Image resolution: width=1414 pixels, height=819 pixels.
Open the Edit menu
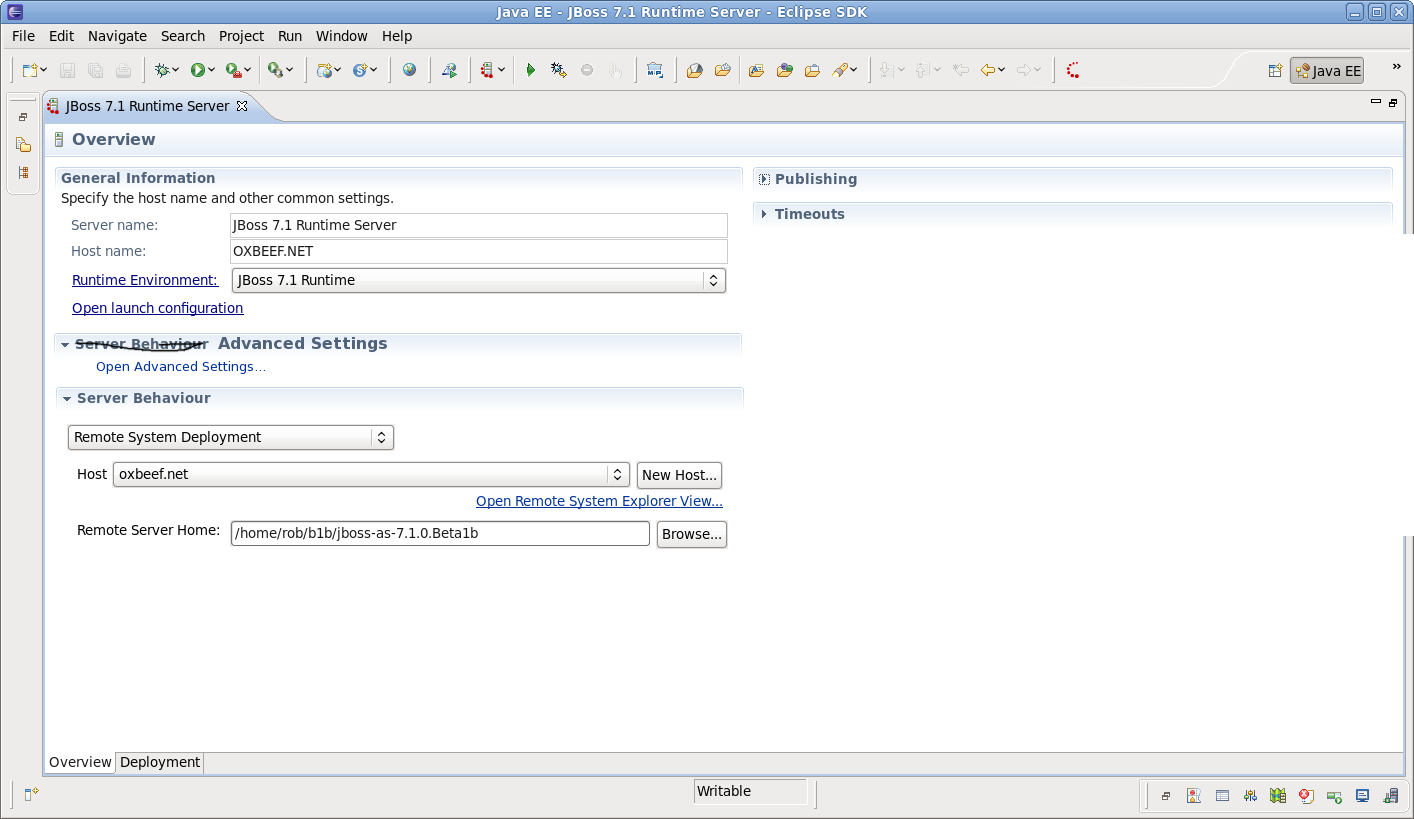[61, 36]
